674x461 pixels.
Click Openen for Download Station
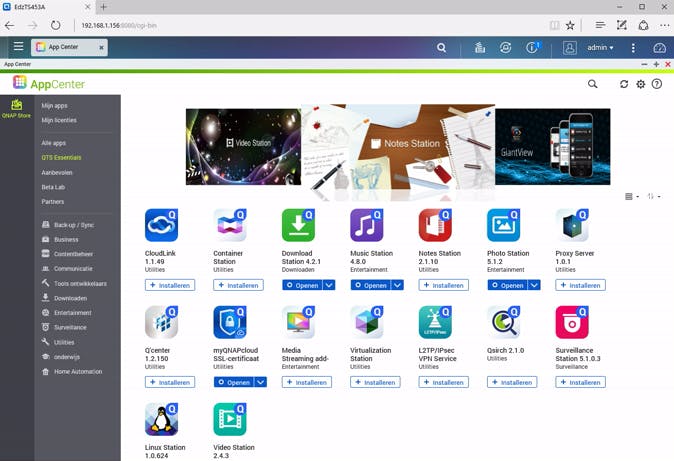(302, 285)
